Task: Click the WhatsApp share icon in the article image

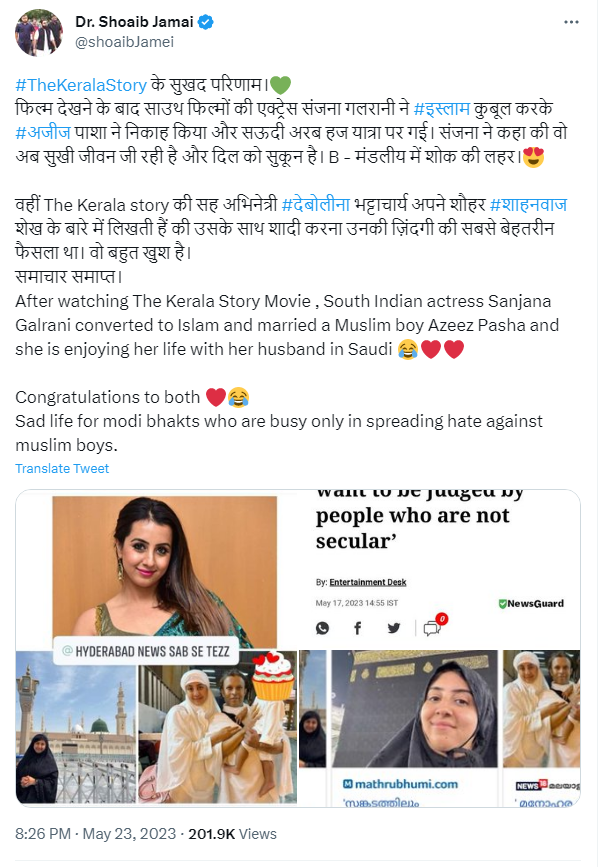Action: point(322,628)
